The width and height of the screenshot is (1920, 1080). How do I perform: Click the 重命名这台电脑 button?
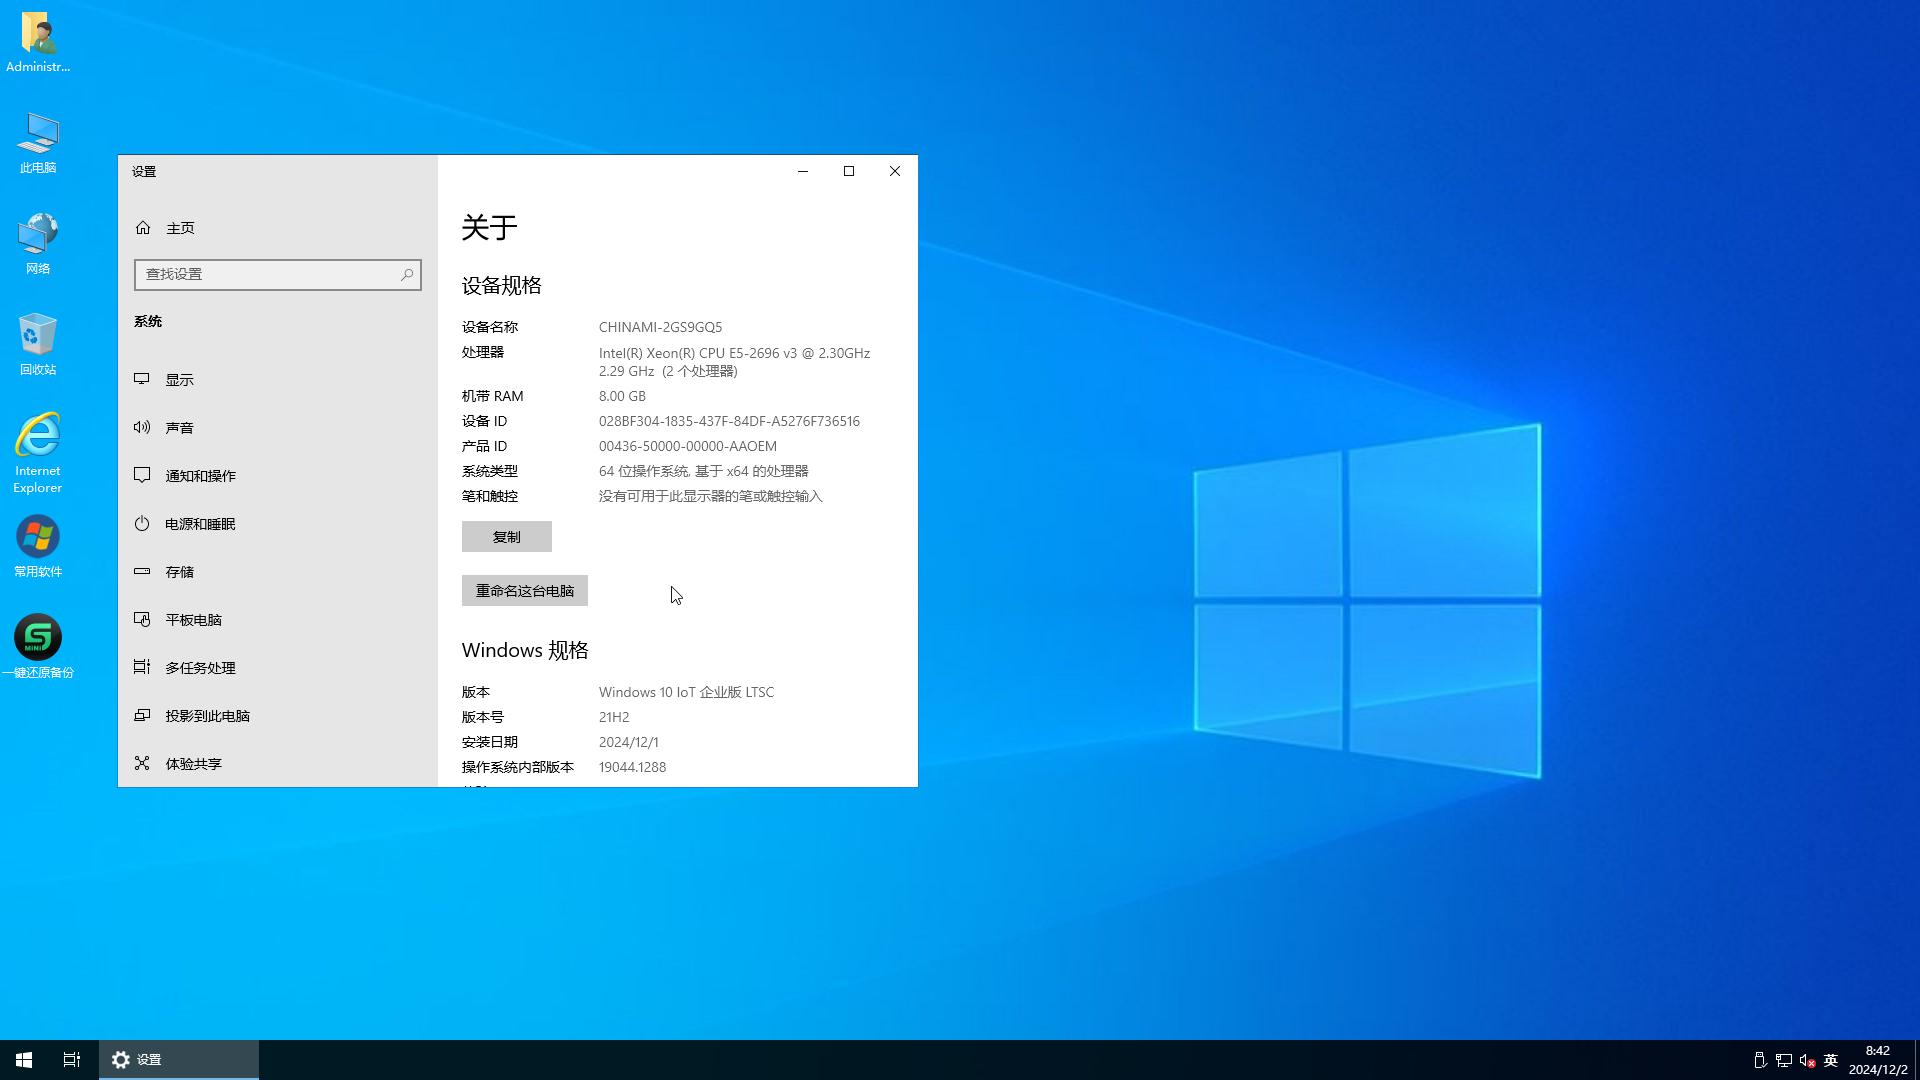(x=525, y=591)
